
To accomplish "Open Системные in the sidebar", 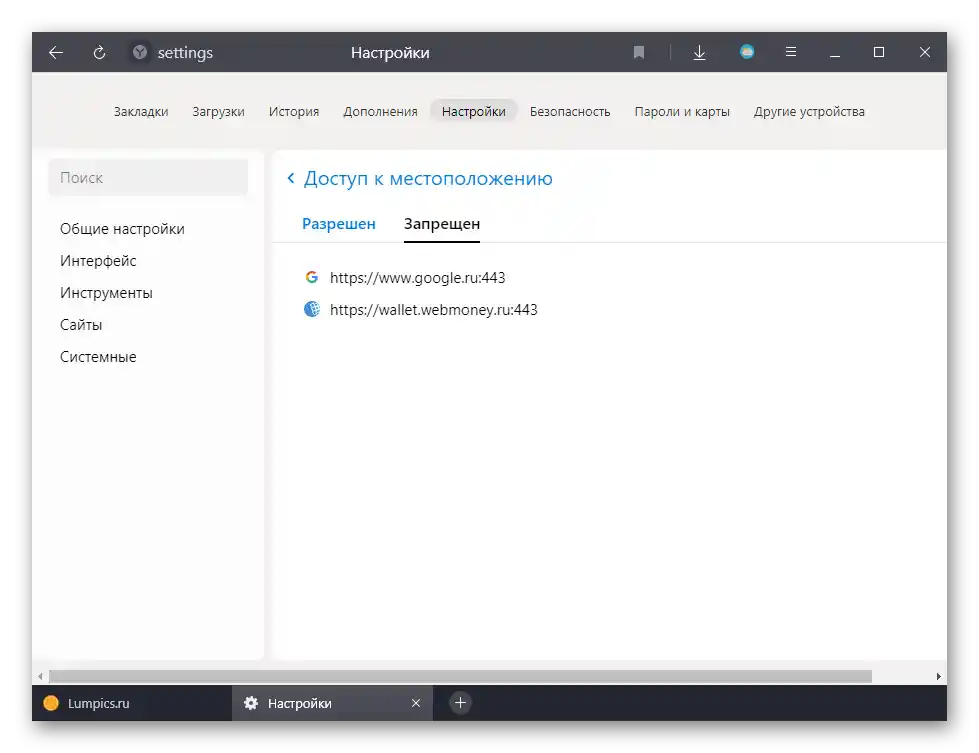I will (x=98, y=357).
